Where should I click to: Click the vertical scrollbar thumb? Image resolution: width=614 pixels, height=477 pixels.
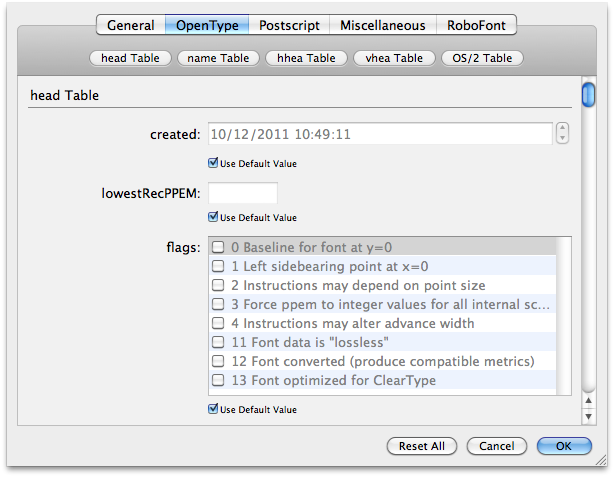(x=588, y=94)
